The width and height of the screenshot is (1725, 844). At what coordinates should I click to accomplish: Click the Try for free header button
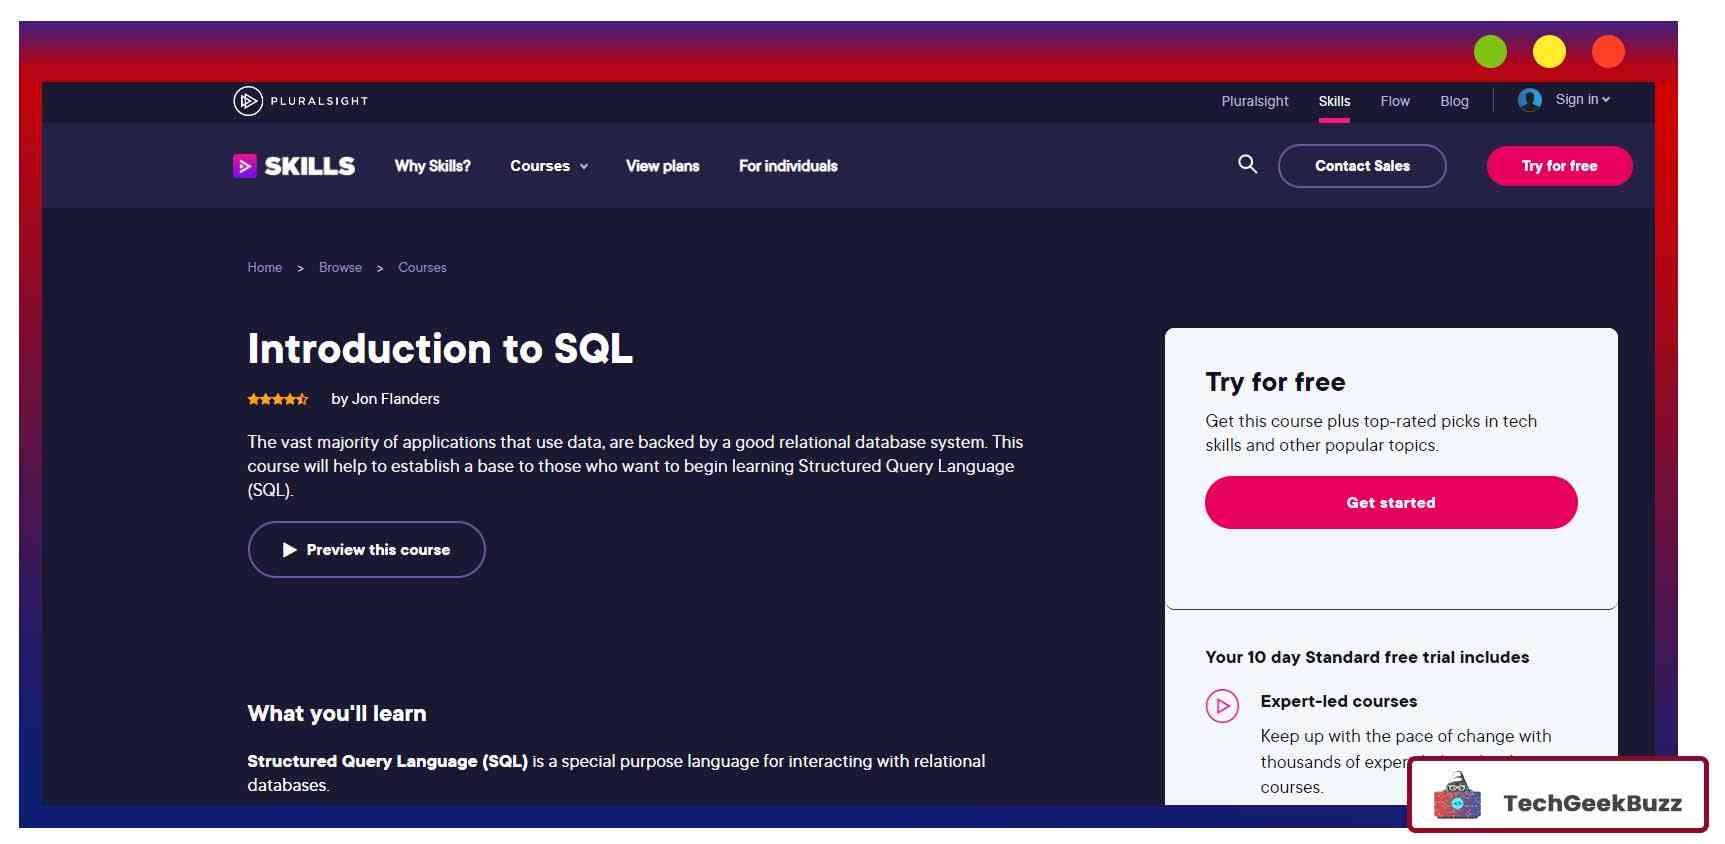click(x=1559, y=166)
